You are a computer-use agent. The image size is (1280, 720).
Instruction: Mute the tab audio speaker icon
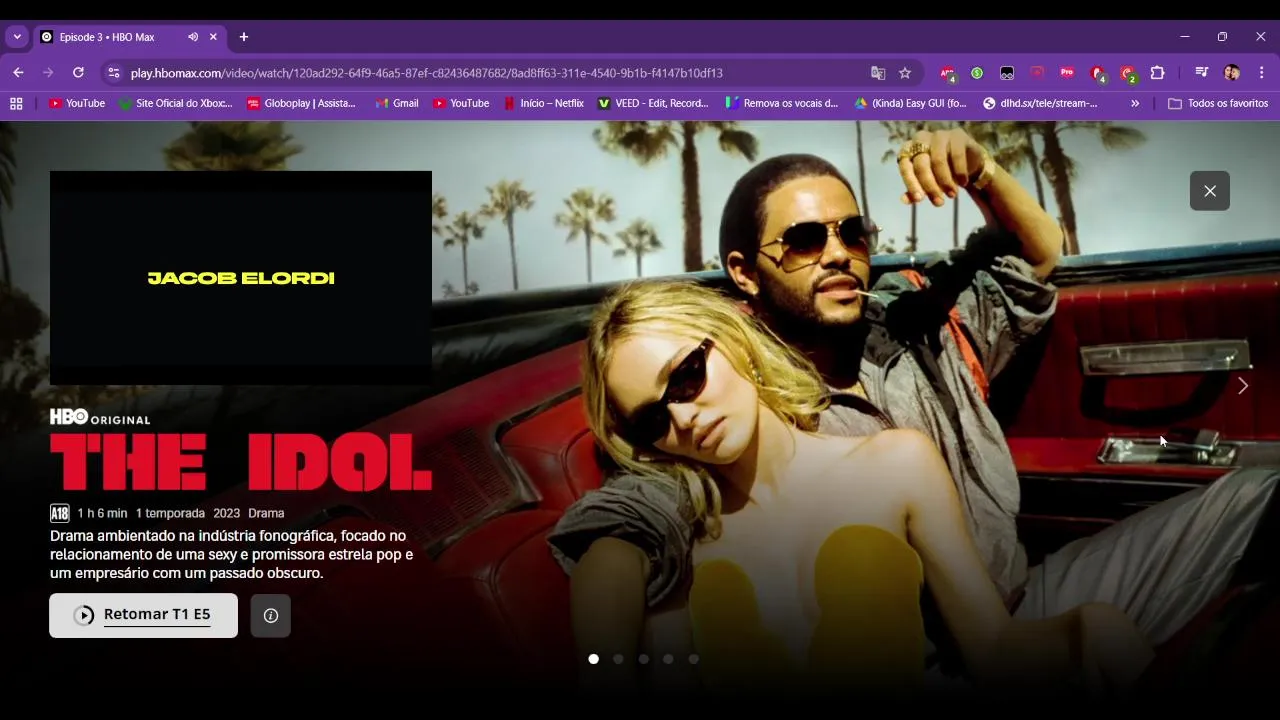click(x=192, y=37)
